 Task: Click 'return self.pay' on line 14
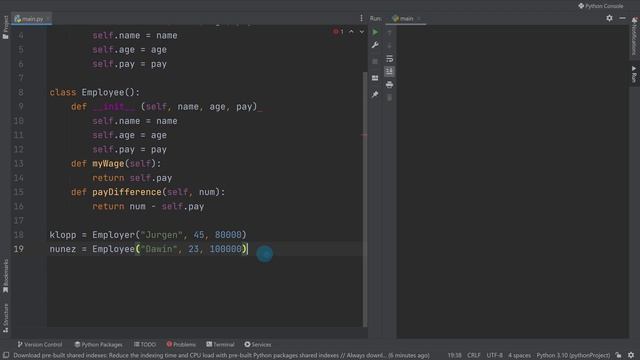tap(132, 178)
